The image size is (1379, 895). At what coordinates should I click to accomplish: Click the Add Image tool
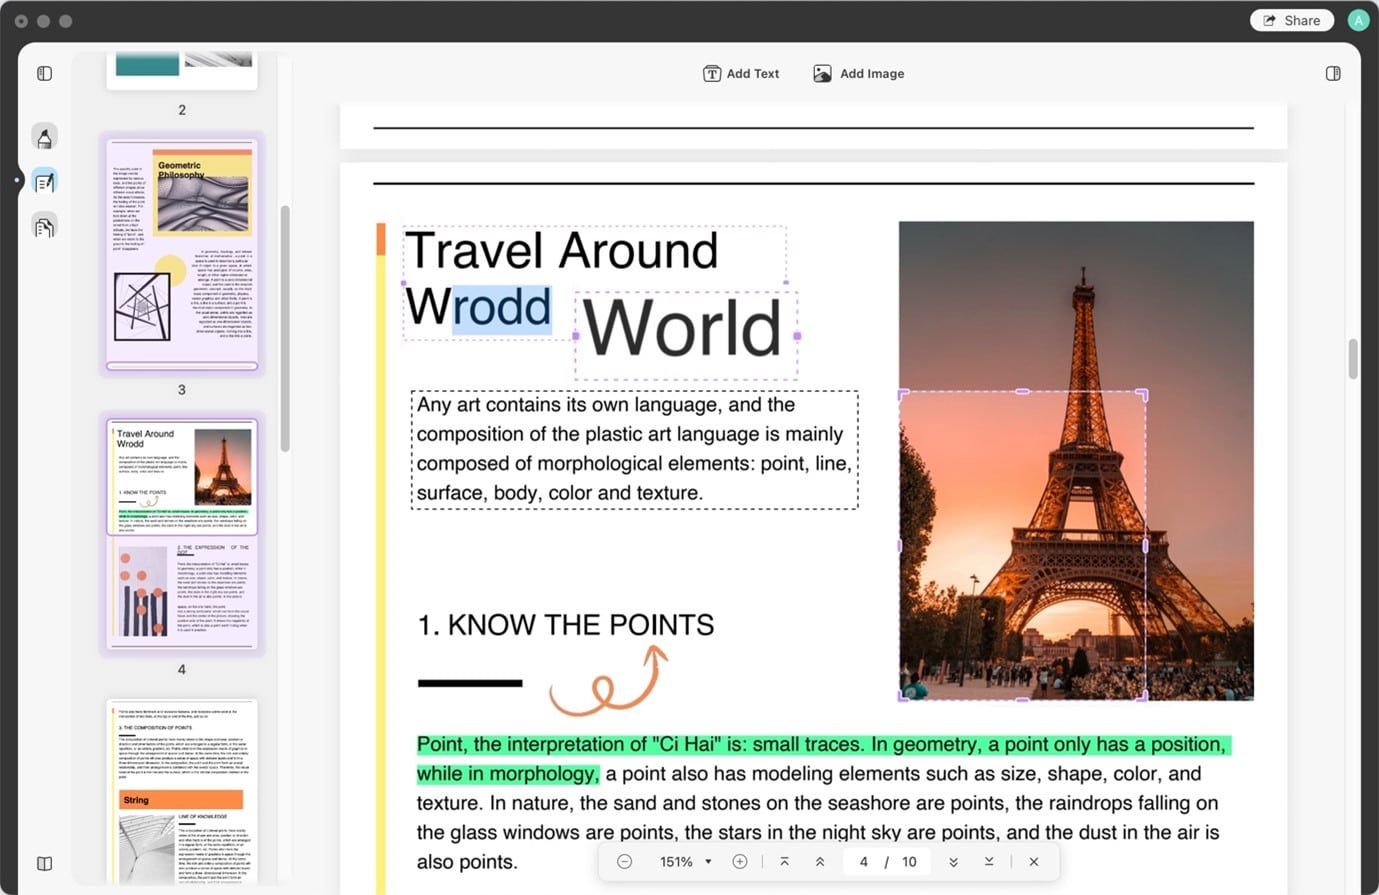point(858,73)
